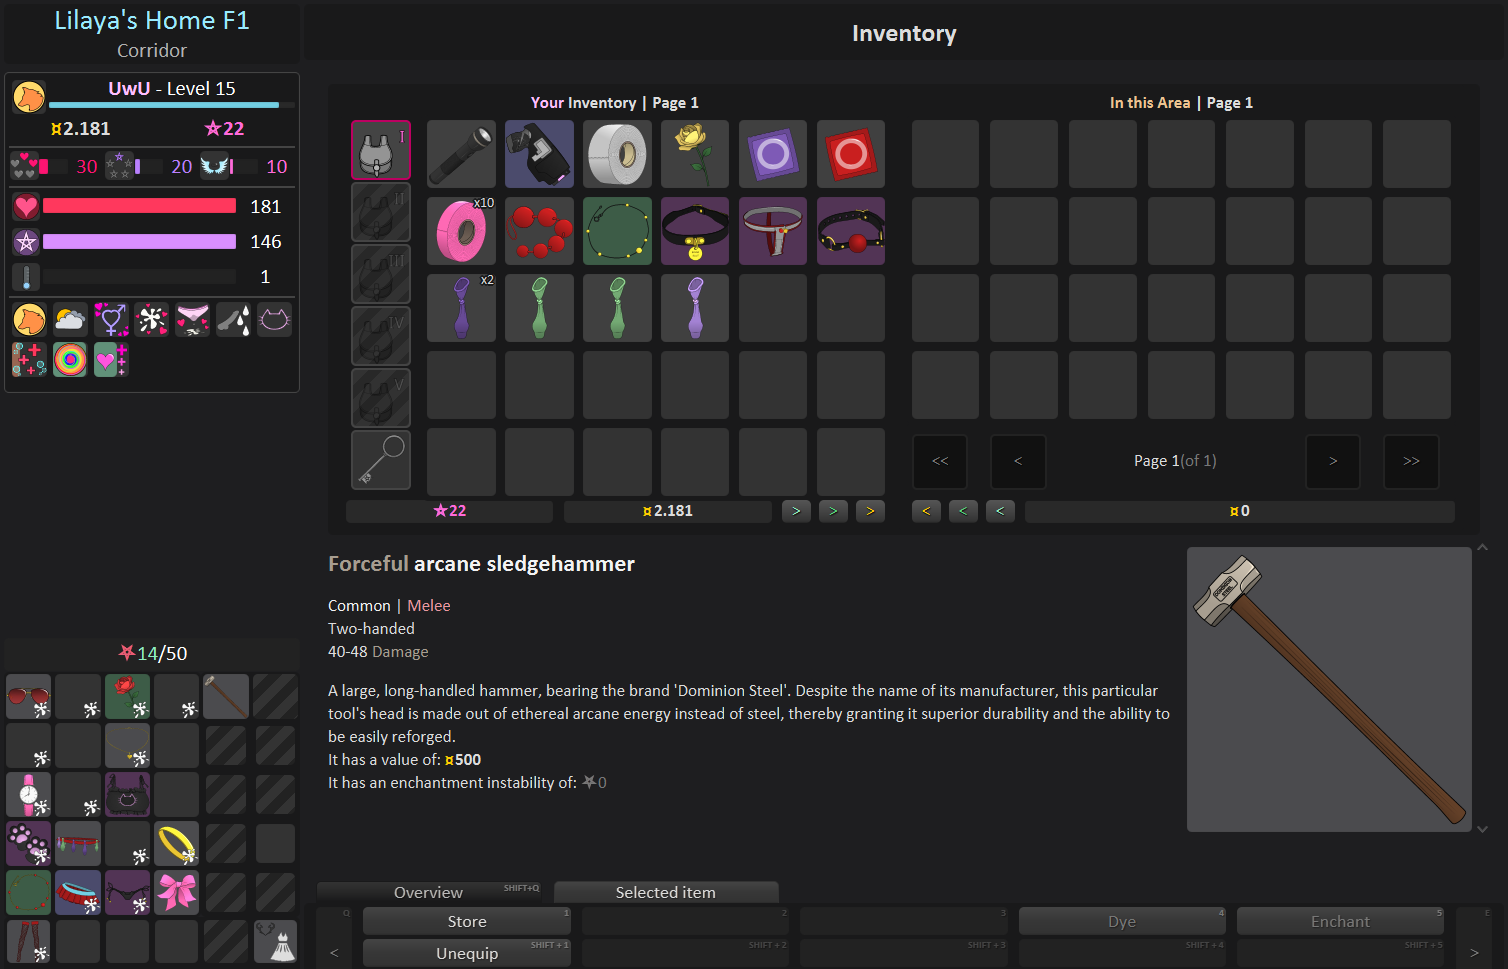1508x969 pixels.
Task: Choose the pink tape stack marked x10
Action: click(x=461, y=231)
